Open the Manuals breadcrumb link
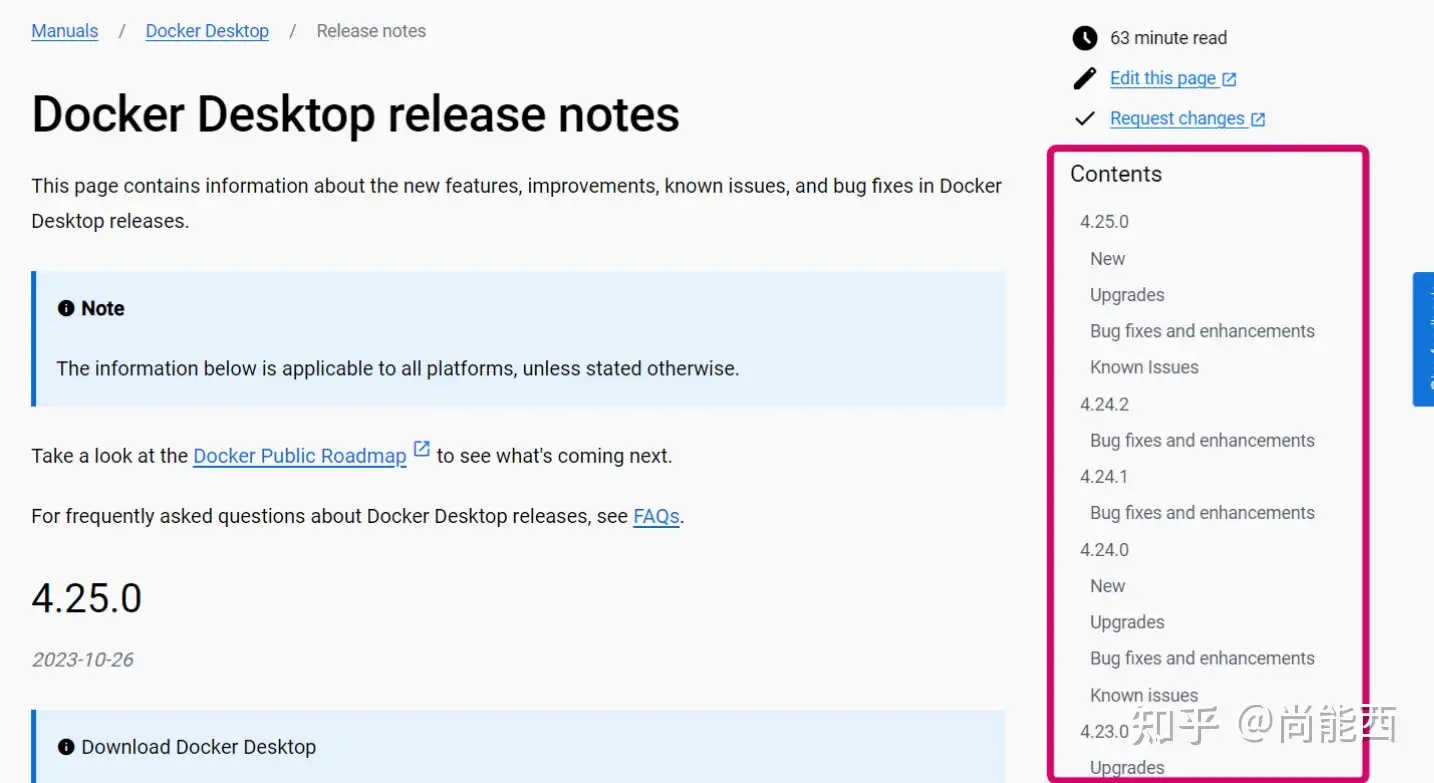Viewport: 1434px width, 783px height. tap(65, 31)
